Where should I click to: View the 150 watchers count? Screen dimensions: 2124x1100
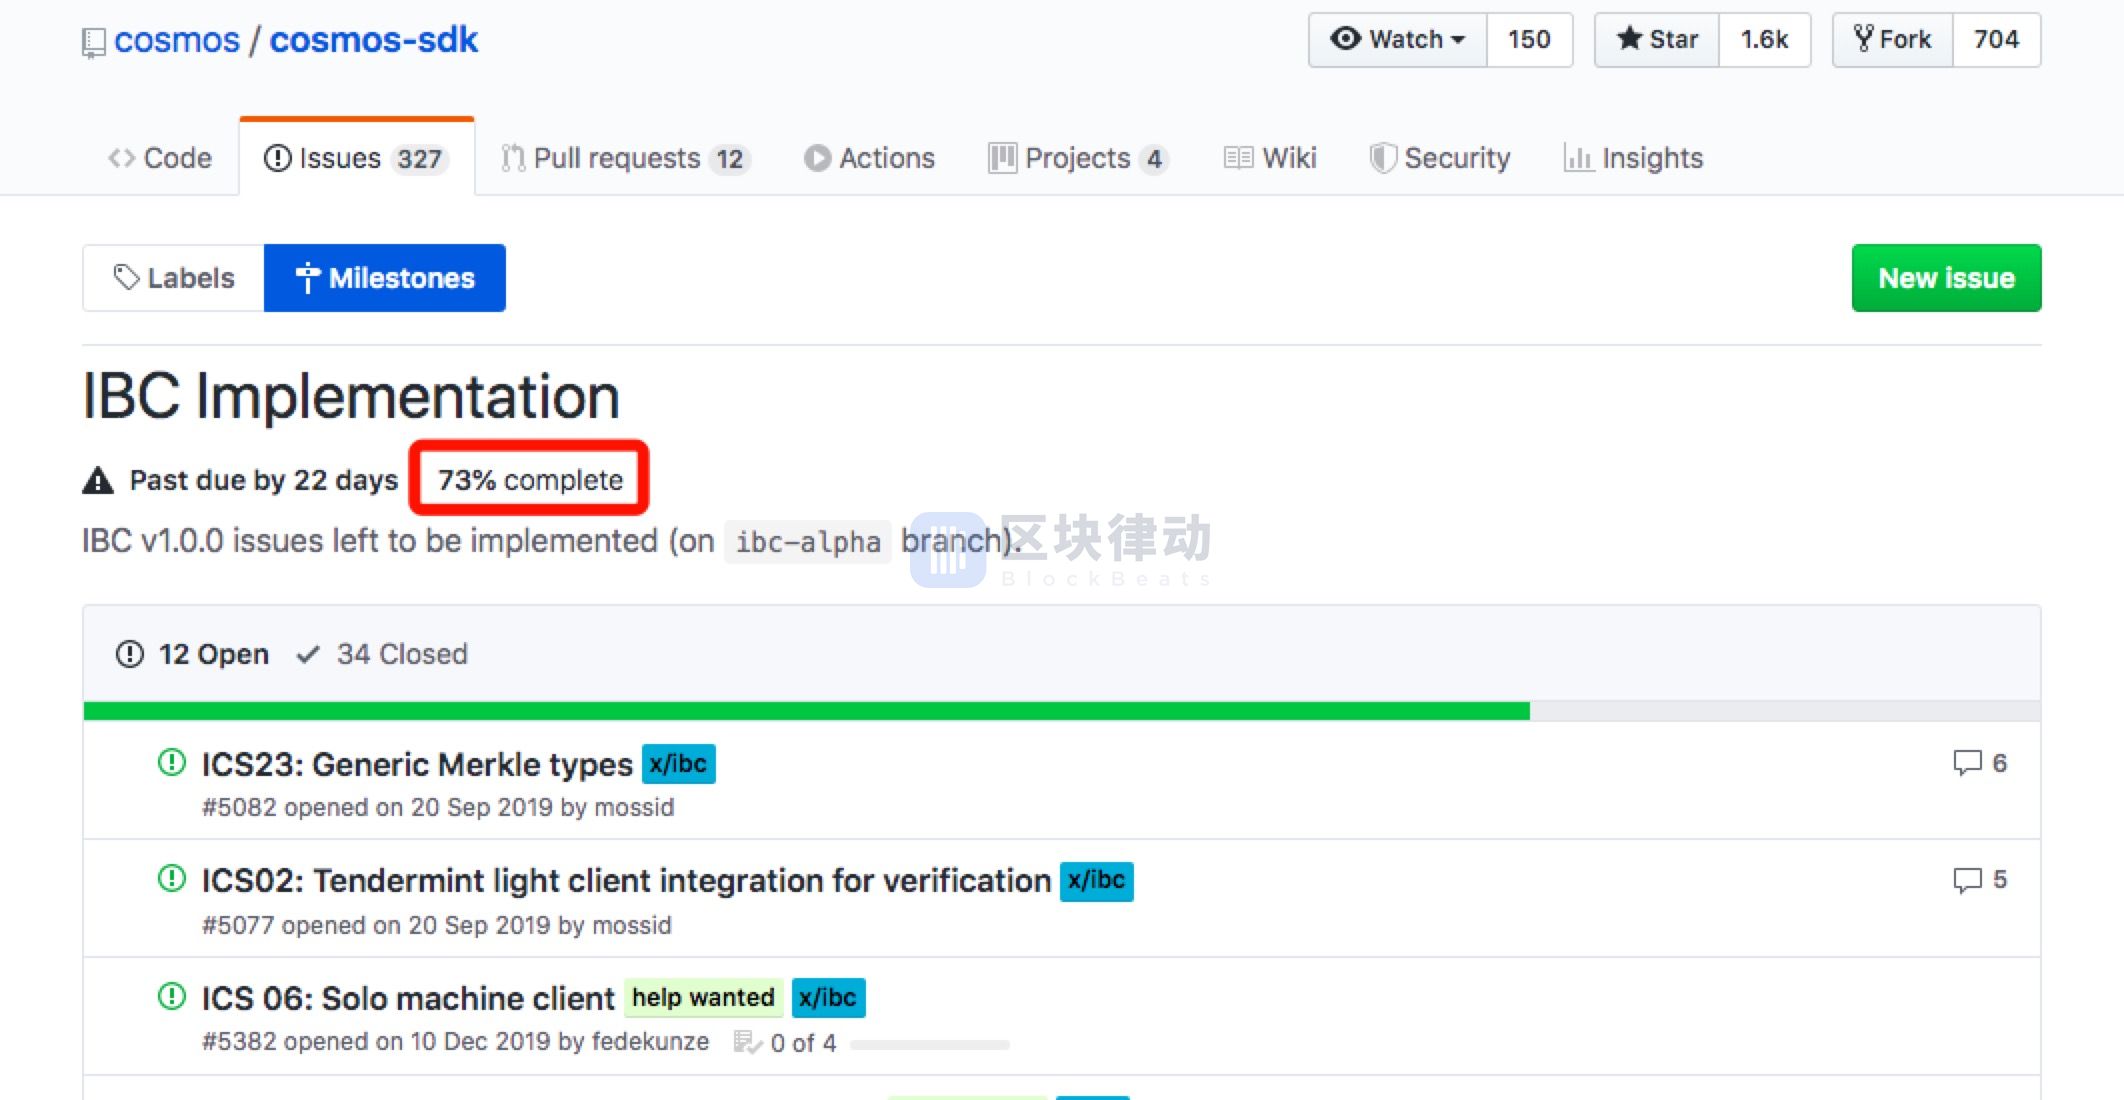(1529, 40)
